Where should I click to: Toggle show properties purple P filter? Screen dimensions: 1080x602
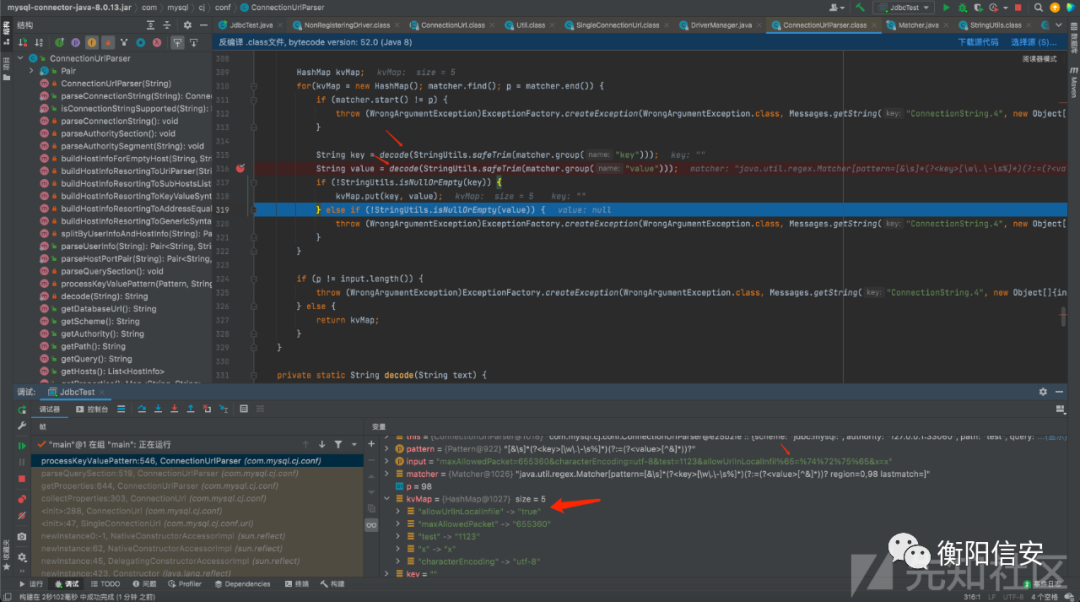click(x=75, y=43)
